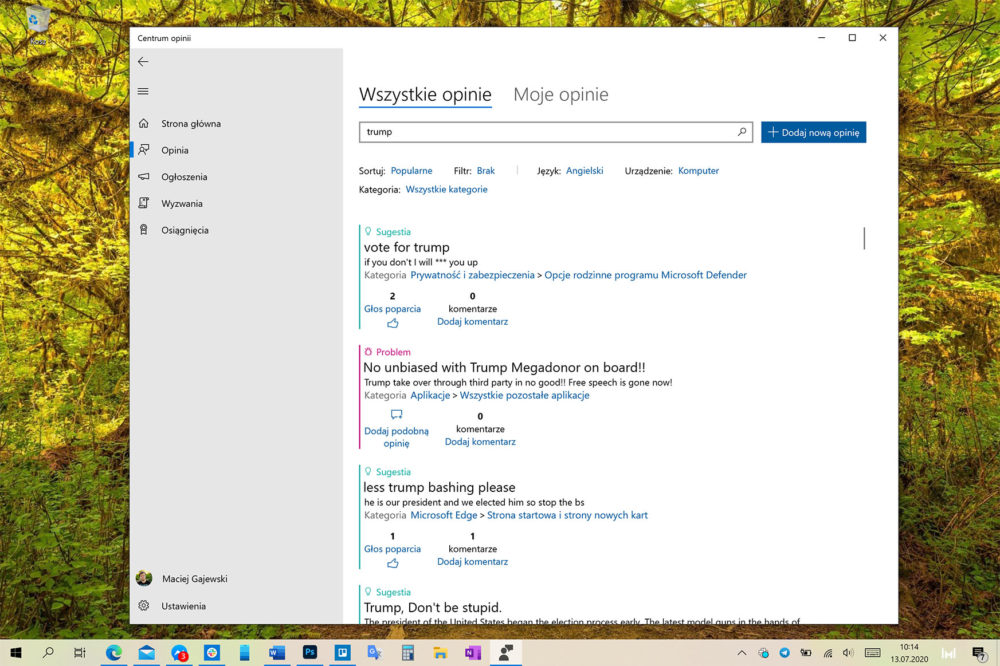Viewport: 1000px width, 666px height.
Task: Open Windows Start menu
Action: tap(16, 653)
